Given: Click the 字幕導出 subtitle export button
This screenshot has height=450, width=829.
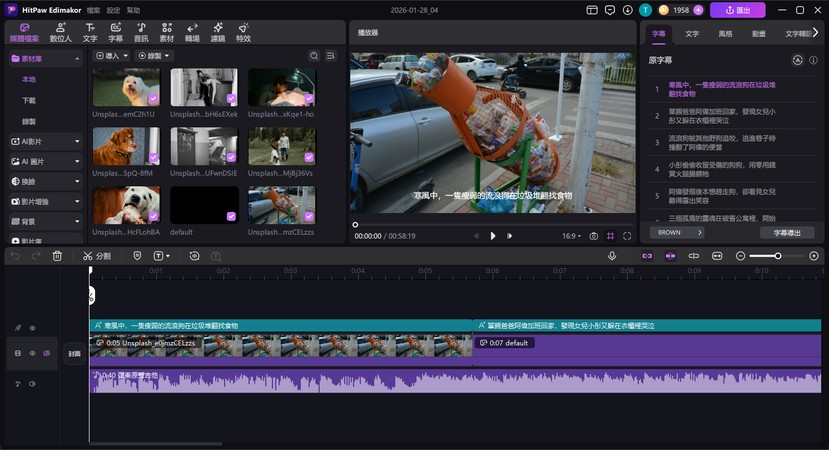Looking at the screenshot, I should [786, 232].
